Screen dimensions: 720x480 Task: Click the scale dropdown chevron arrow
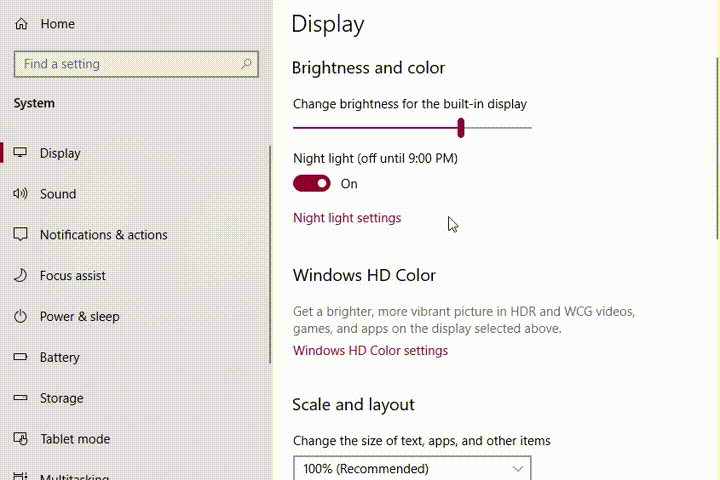[x=518, y=469]
